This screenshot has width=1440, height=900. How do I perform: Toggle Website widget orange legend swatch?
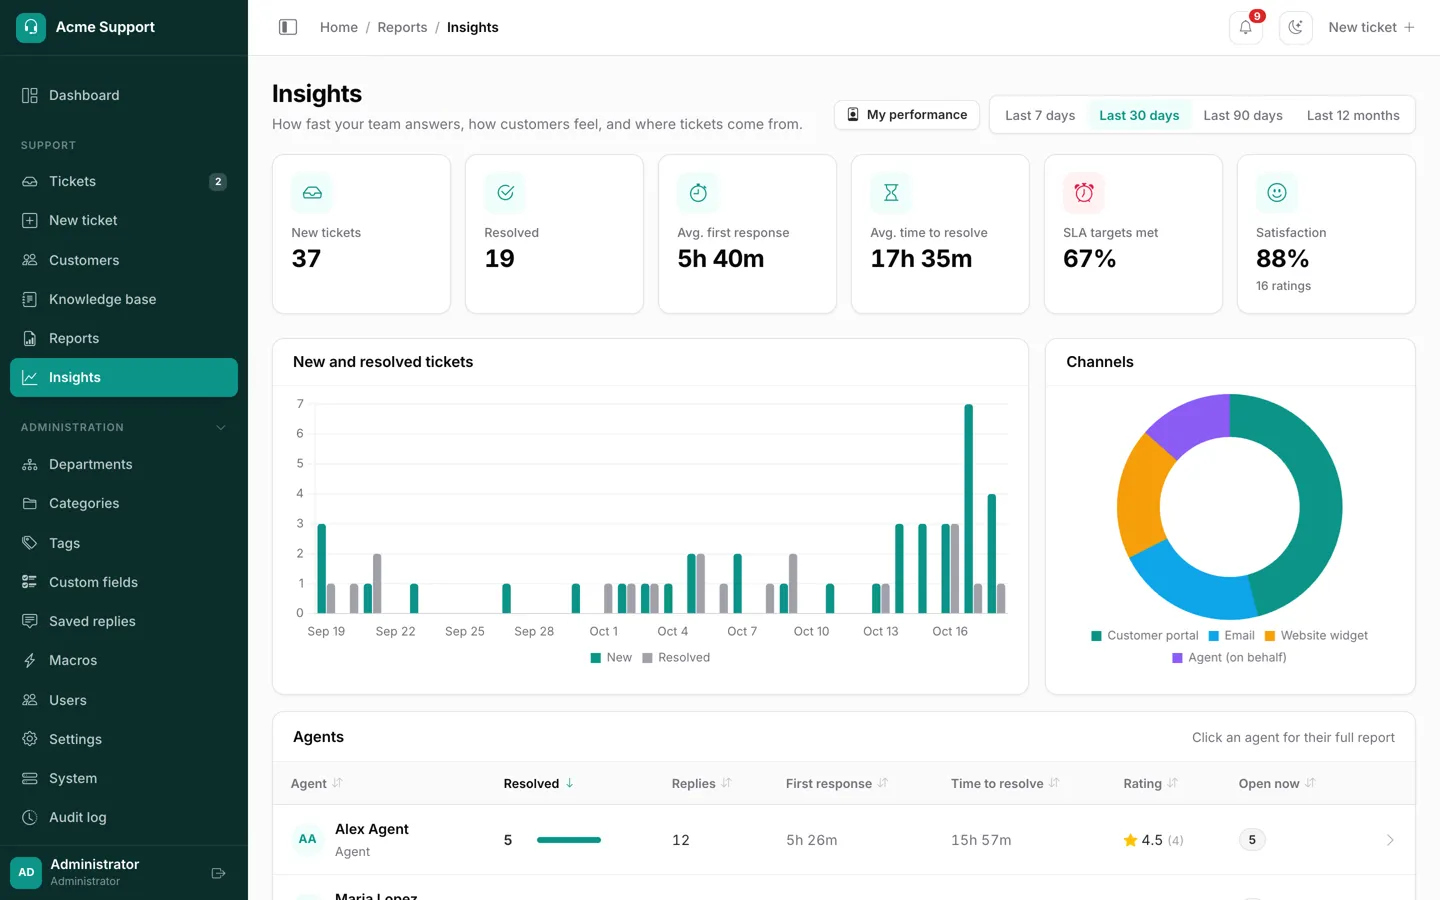coord(1270,635)
